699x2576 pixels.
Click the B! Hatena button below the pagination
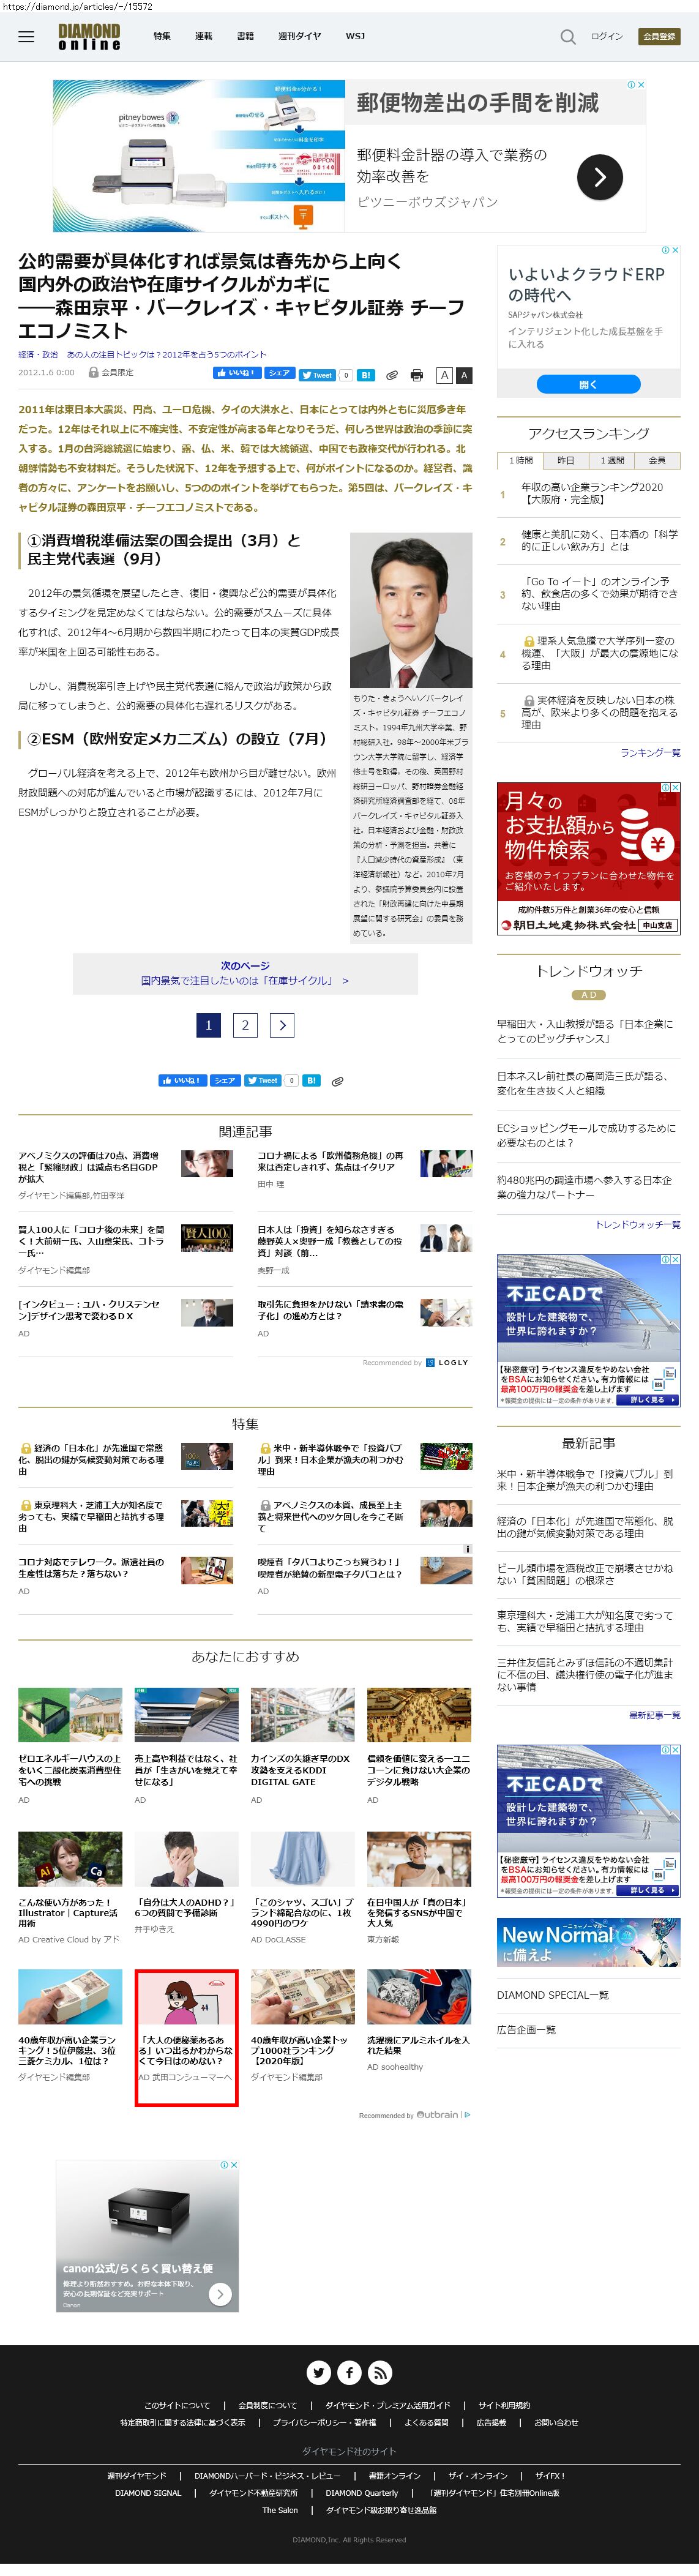click(311, 1080)
